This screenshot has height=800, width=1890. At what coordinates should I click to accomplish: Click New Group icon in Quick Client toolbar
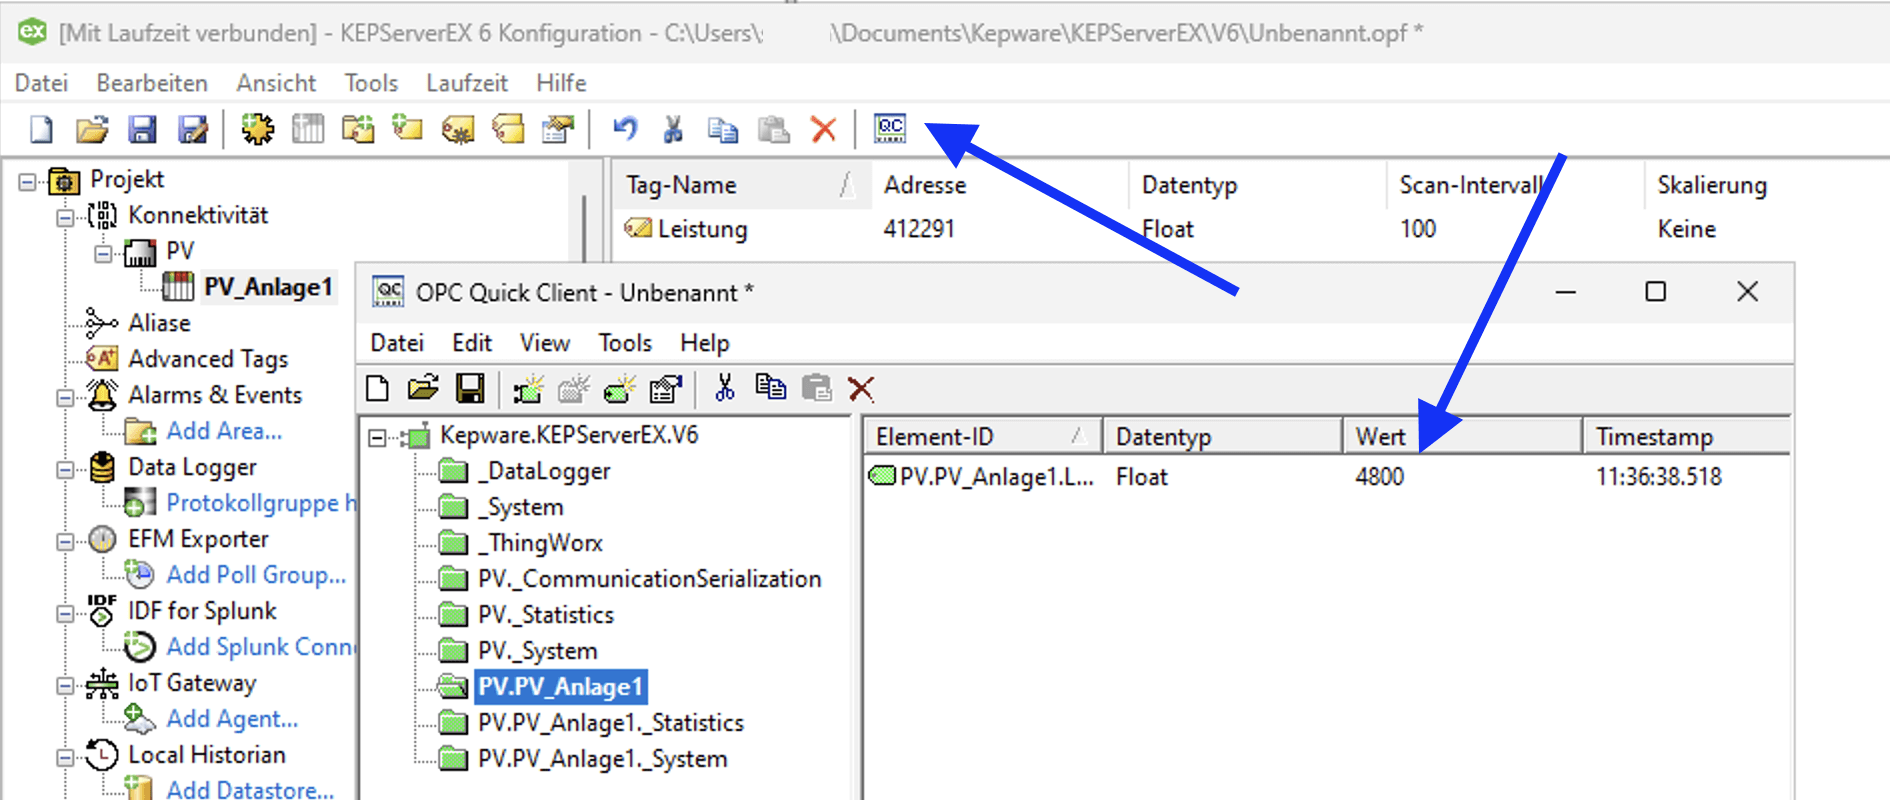574,388
